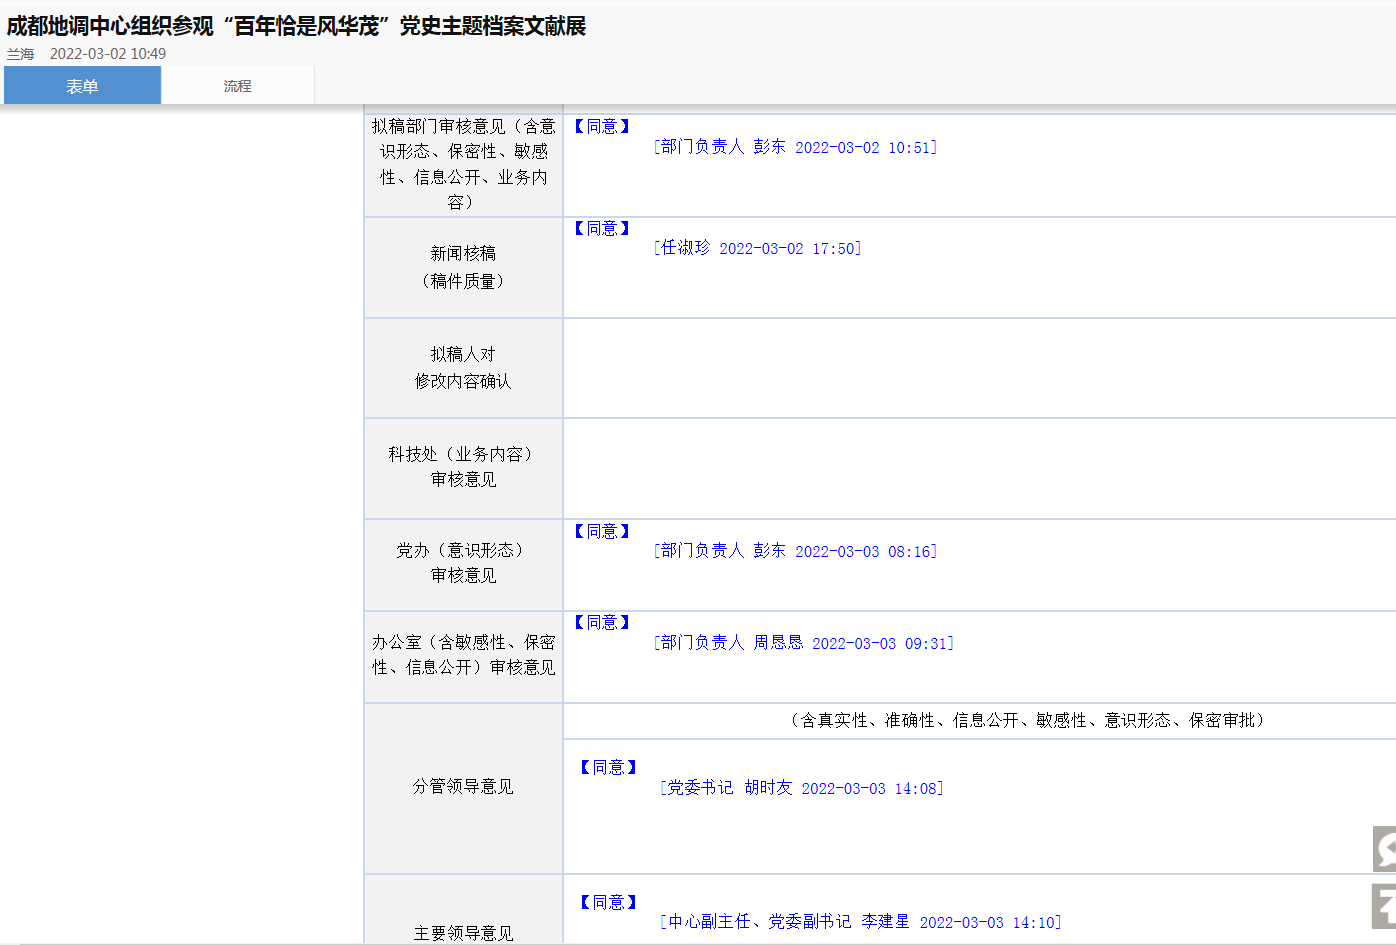
Task: Switch to the 流程 tab
Action: [238, 86]
